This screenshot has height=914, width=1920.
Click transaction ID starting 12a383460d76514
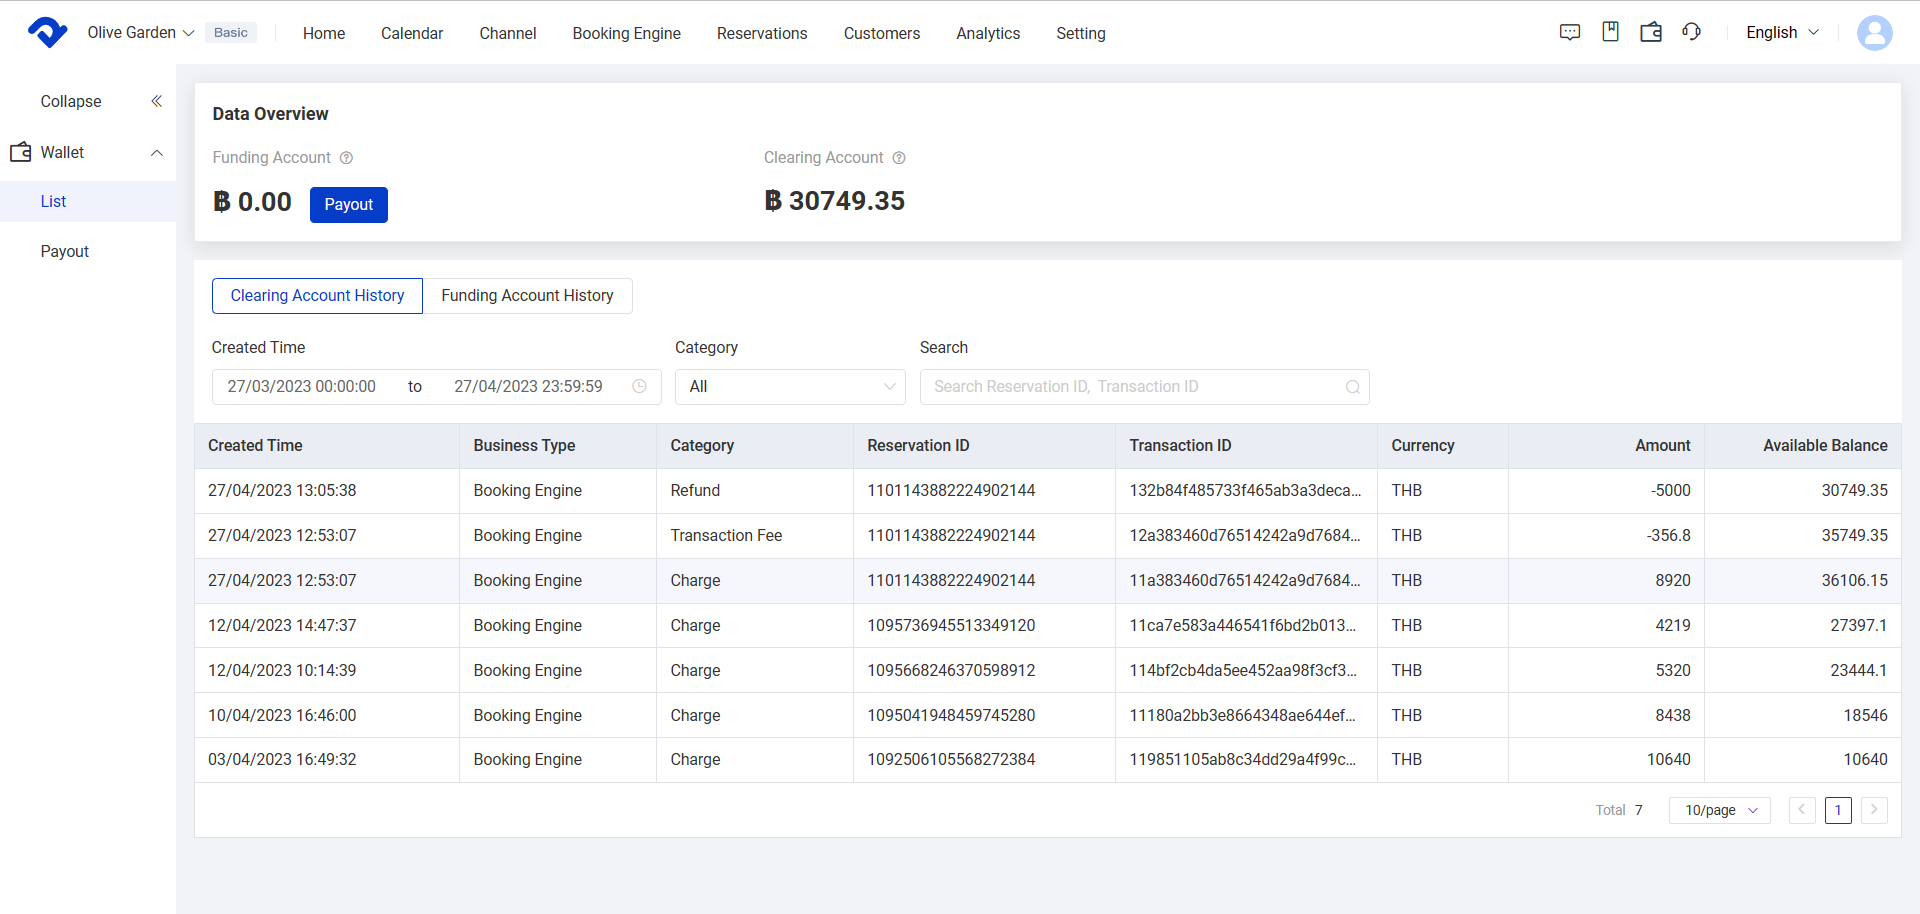(x=1245, y=536)
